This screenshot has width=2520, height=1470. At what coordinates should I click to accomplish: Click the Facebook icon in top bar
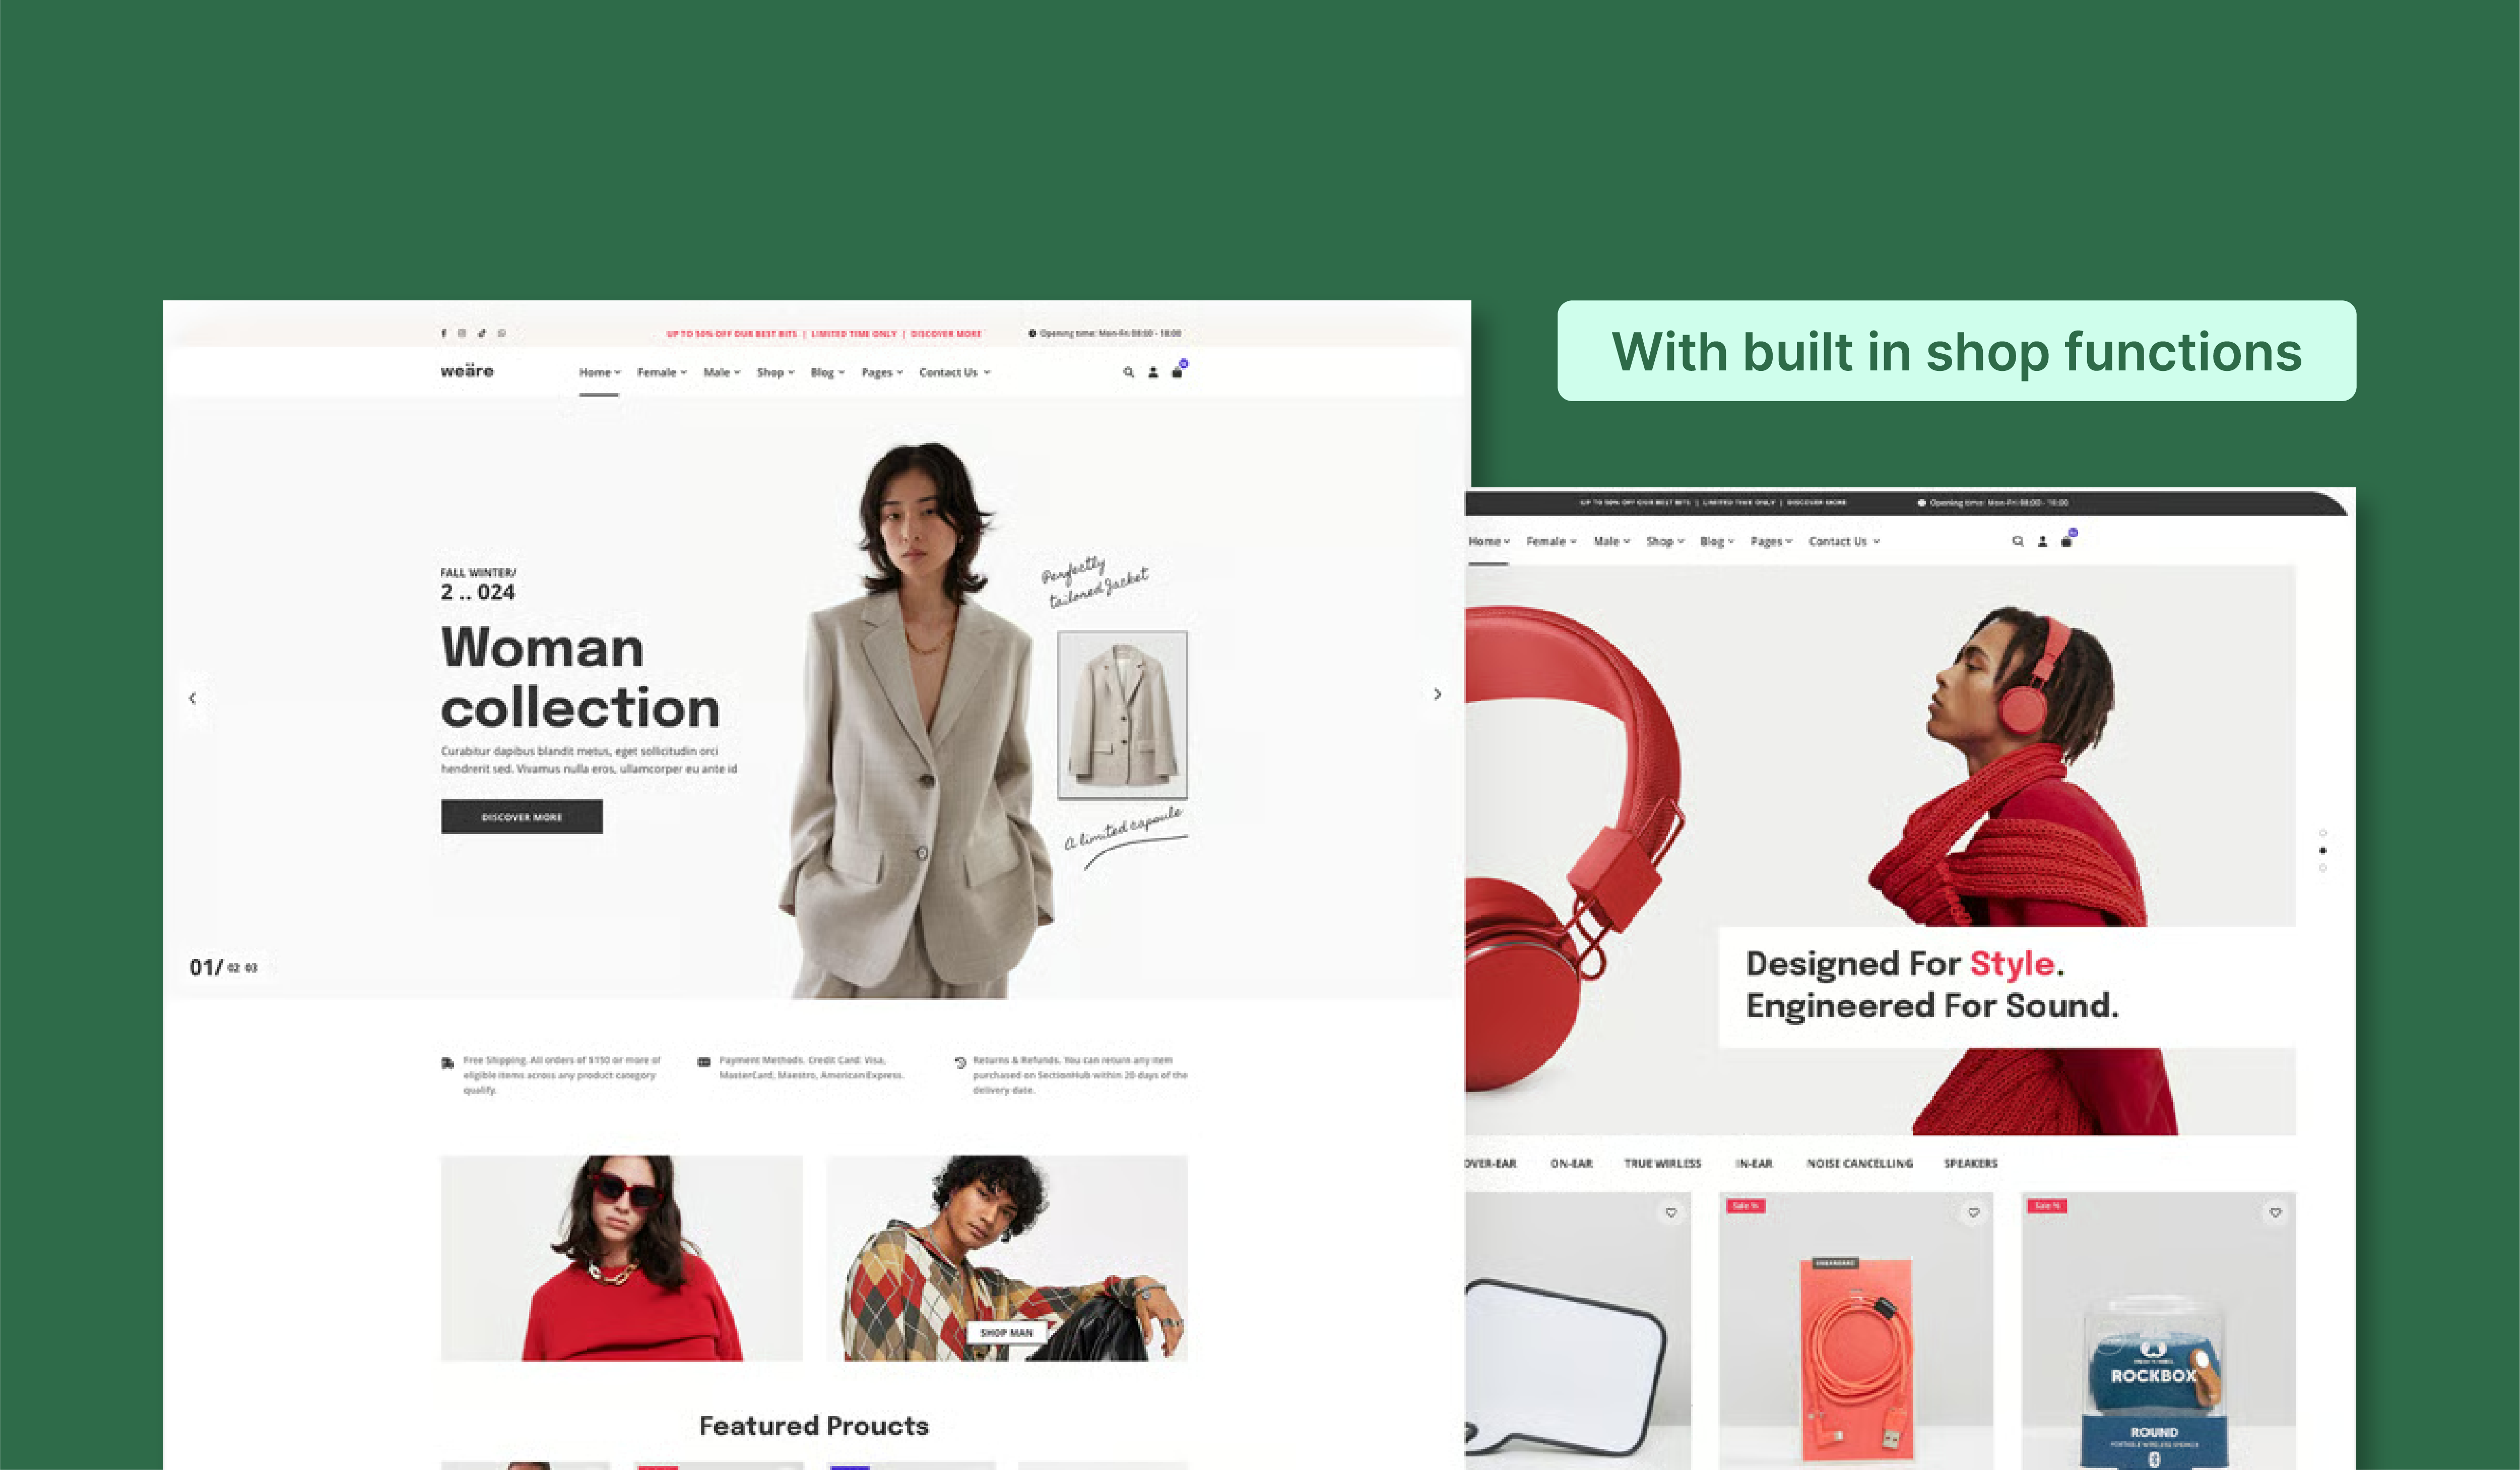pyautogui.click(x=444, y=333)
